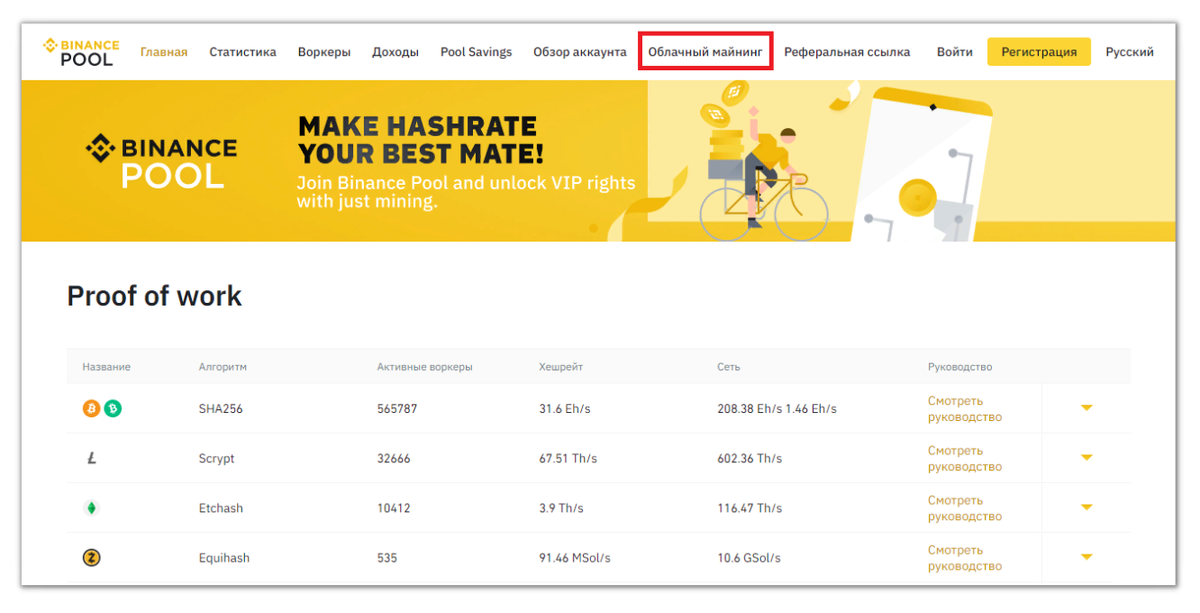Click the Make Hashrate promo banner
The image size is (1200, 613).
598,161
